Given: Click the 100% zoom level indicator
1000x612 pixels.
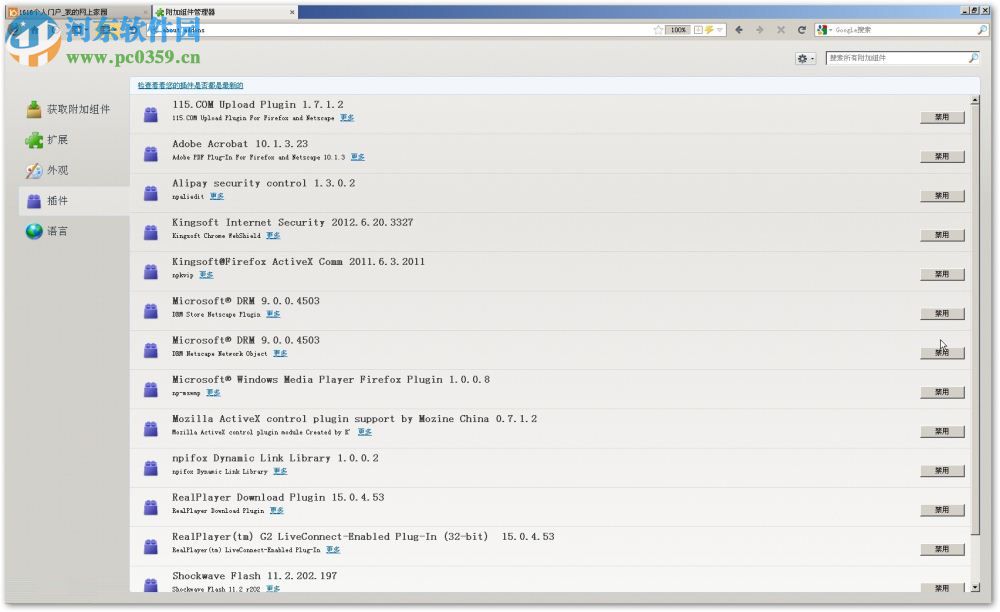Looking at the screenshot, I should coord(678,30).
